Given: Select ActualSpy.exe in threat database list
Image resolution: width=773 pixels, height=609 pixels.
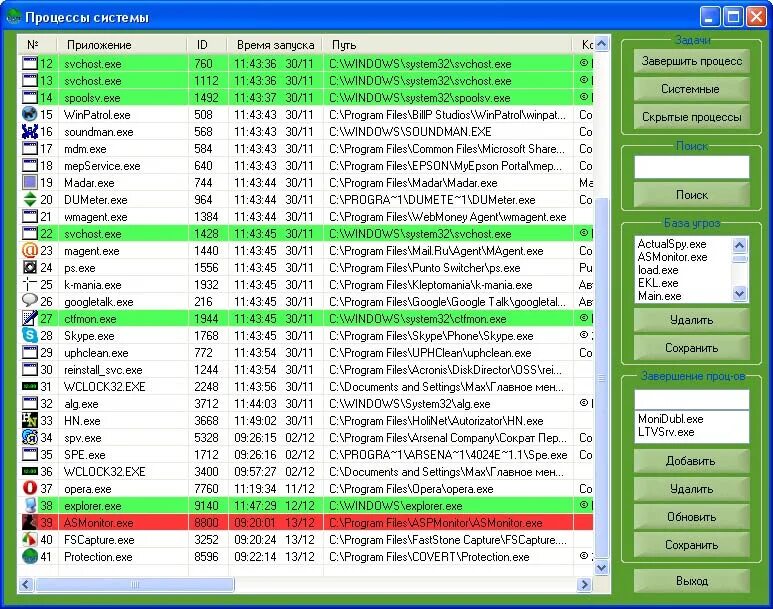Looking at the screenshot, I should (671, 244).
